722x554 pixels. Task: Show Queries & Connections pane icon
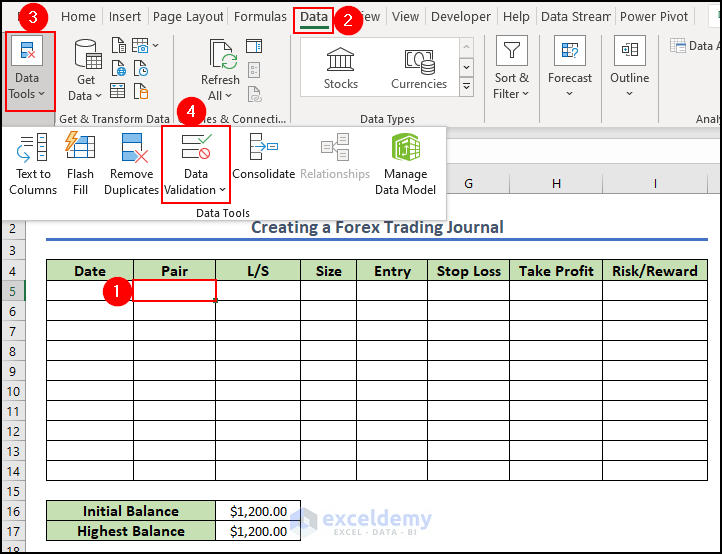[x=254, y=46]
